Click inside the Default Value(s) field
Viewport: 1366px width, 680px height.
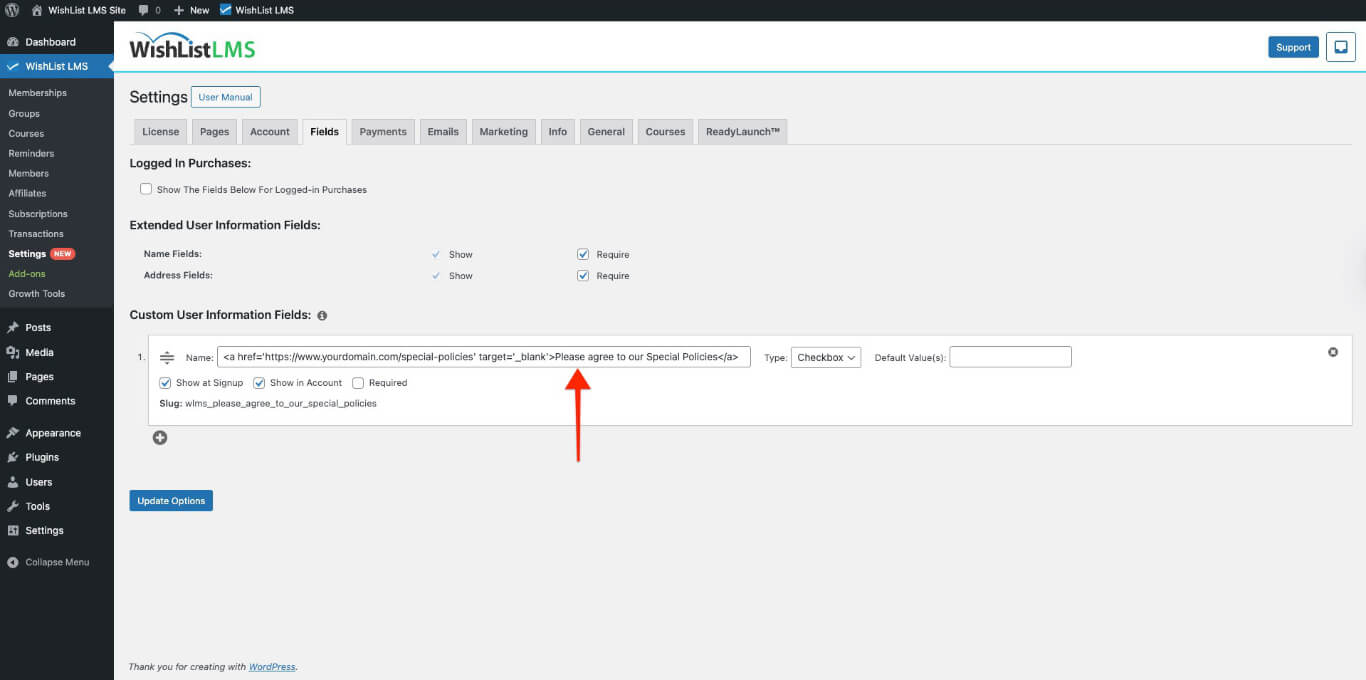tap(1010, 357)
